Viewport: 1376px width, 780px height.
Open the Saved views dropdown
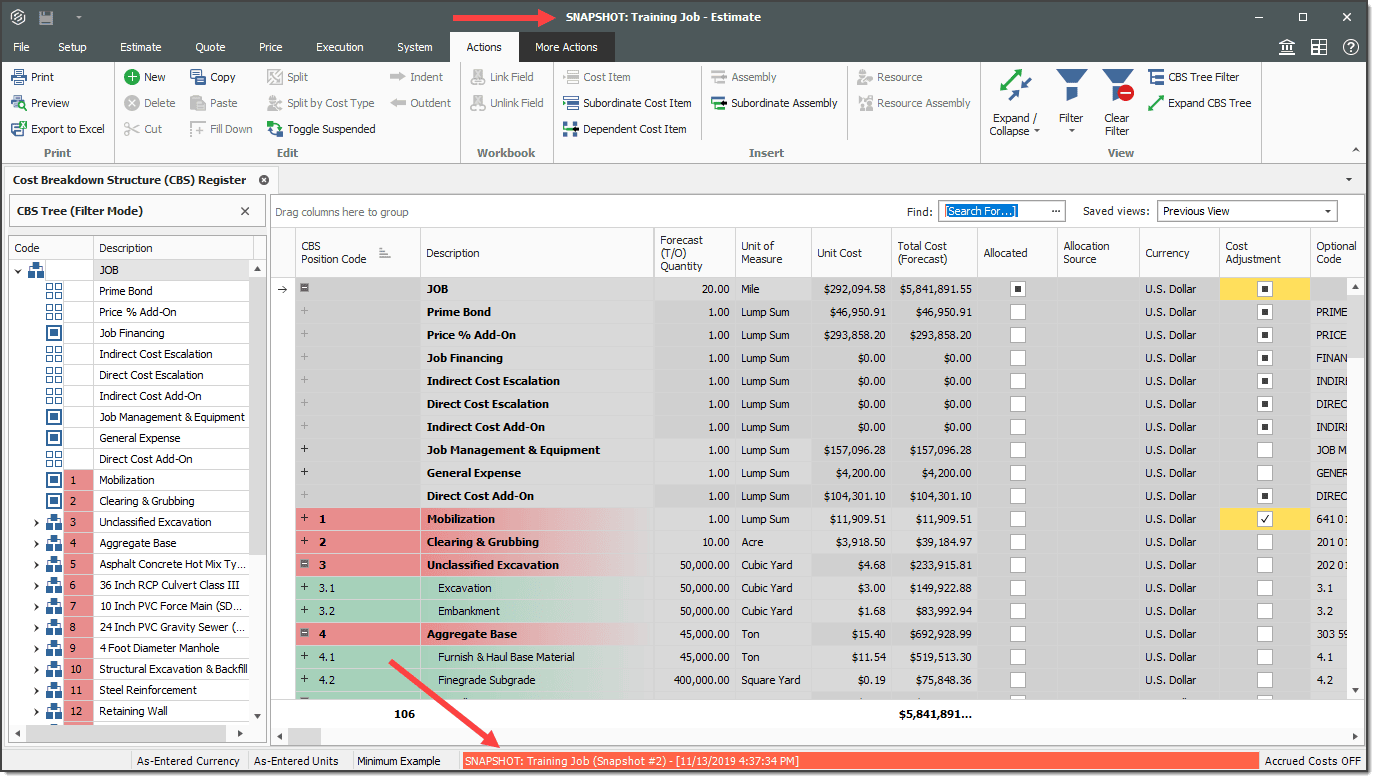(x=1328, y=211)
